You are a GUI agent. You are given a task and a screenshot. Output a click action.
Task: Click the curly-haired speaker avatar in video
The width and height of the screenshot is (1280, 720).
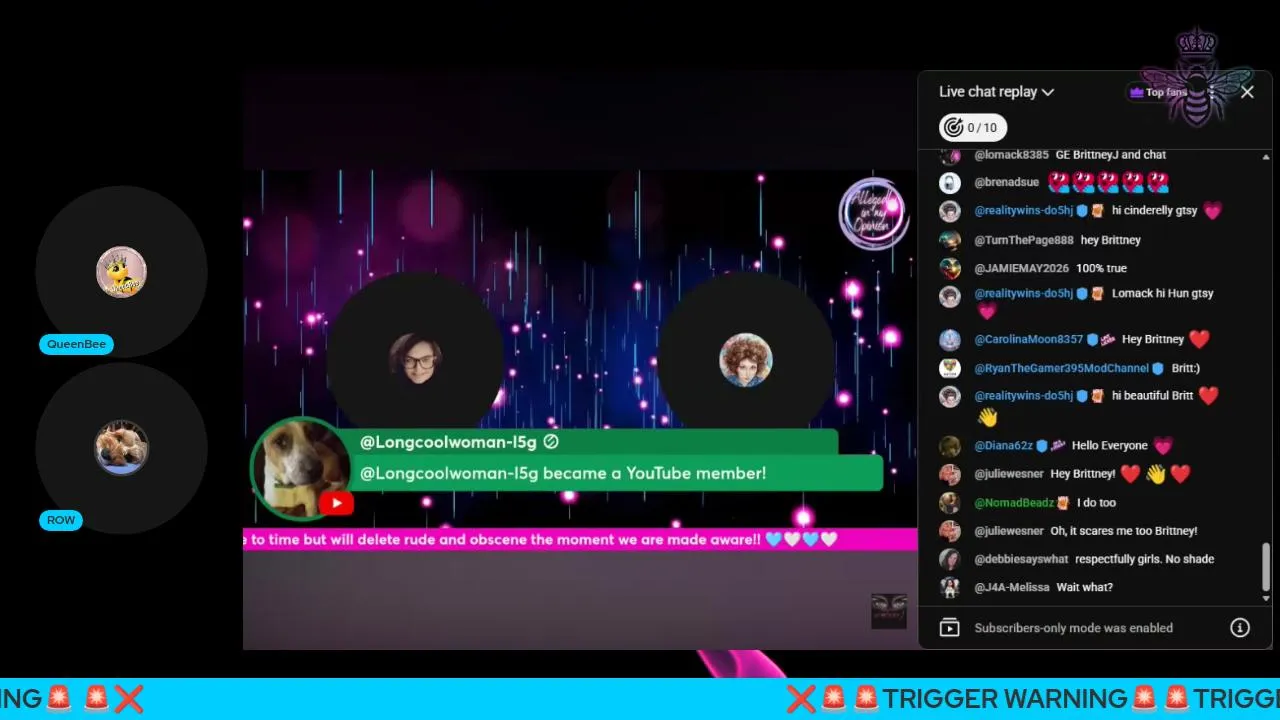pyautogui.click(x=745, y=360)
